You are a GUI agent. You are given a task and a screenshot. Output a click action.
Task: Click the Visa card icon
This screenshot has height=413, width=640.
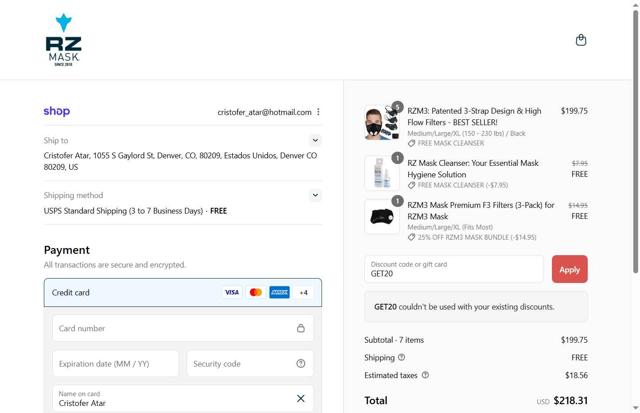(232, 292)
